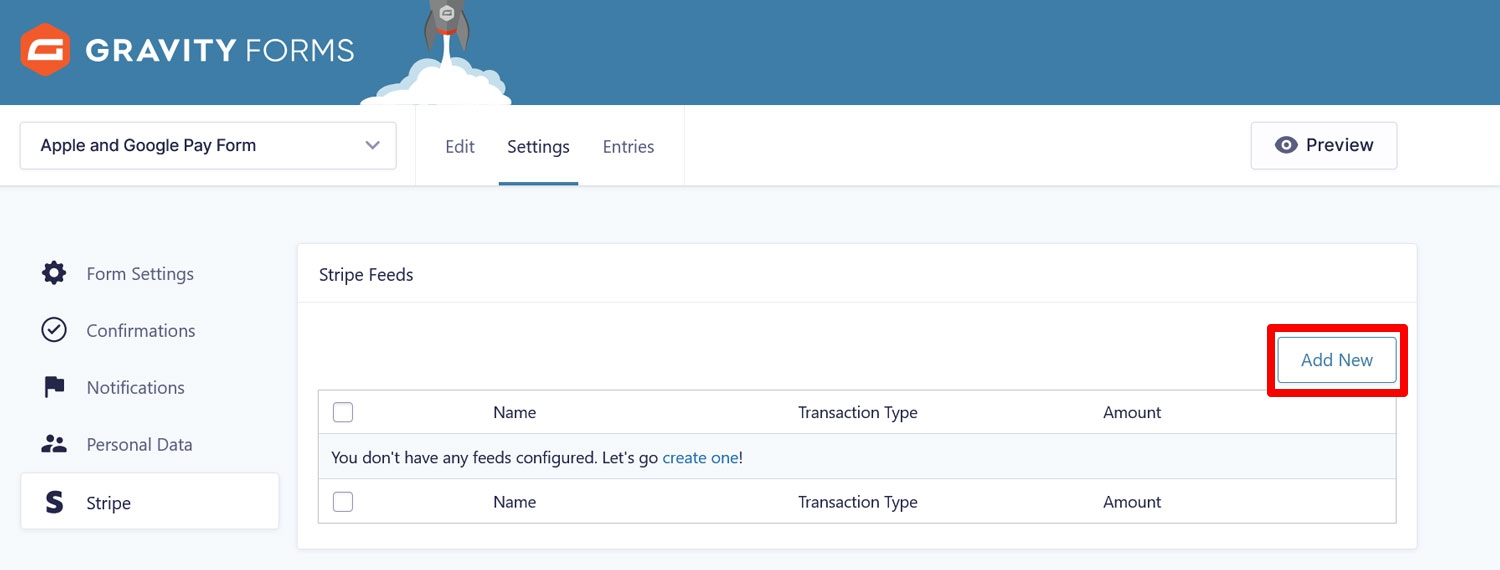Click the Stripe Feeds panel title
This screenshot has width=1500, height=570.
click(x=366, y=274)
